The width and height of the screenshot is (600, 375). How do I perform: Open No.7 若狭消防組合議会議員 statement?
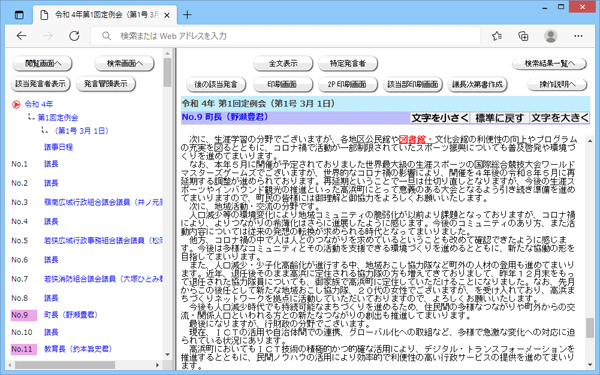click(x=103, y=279)
